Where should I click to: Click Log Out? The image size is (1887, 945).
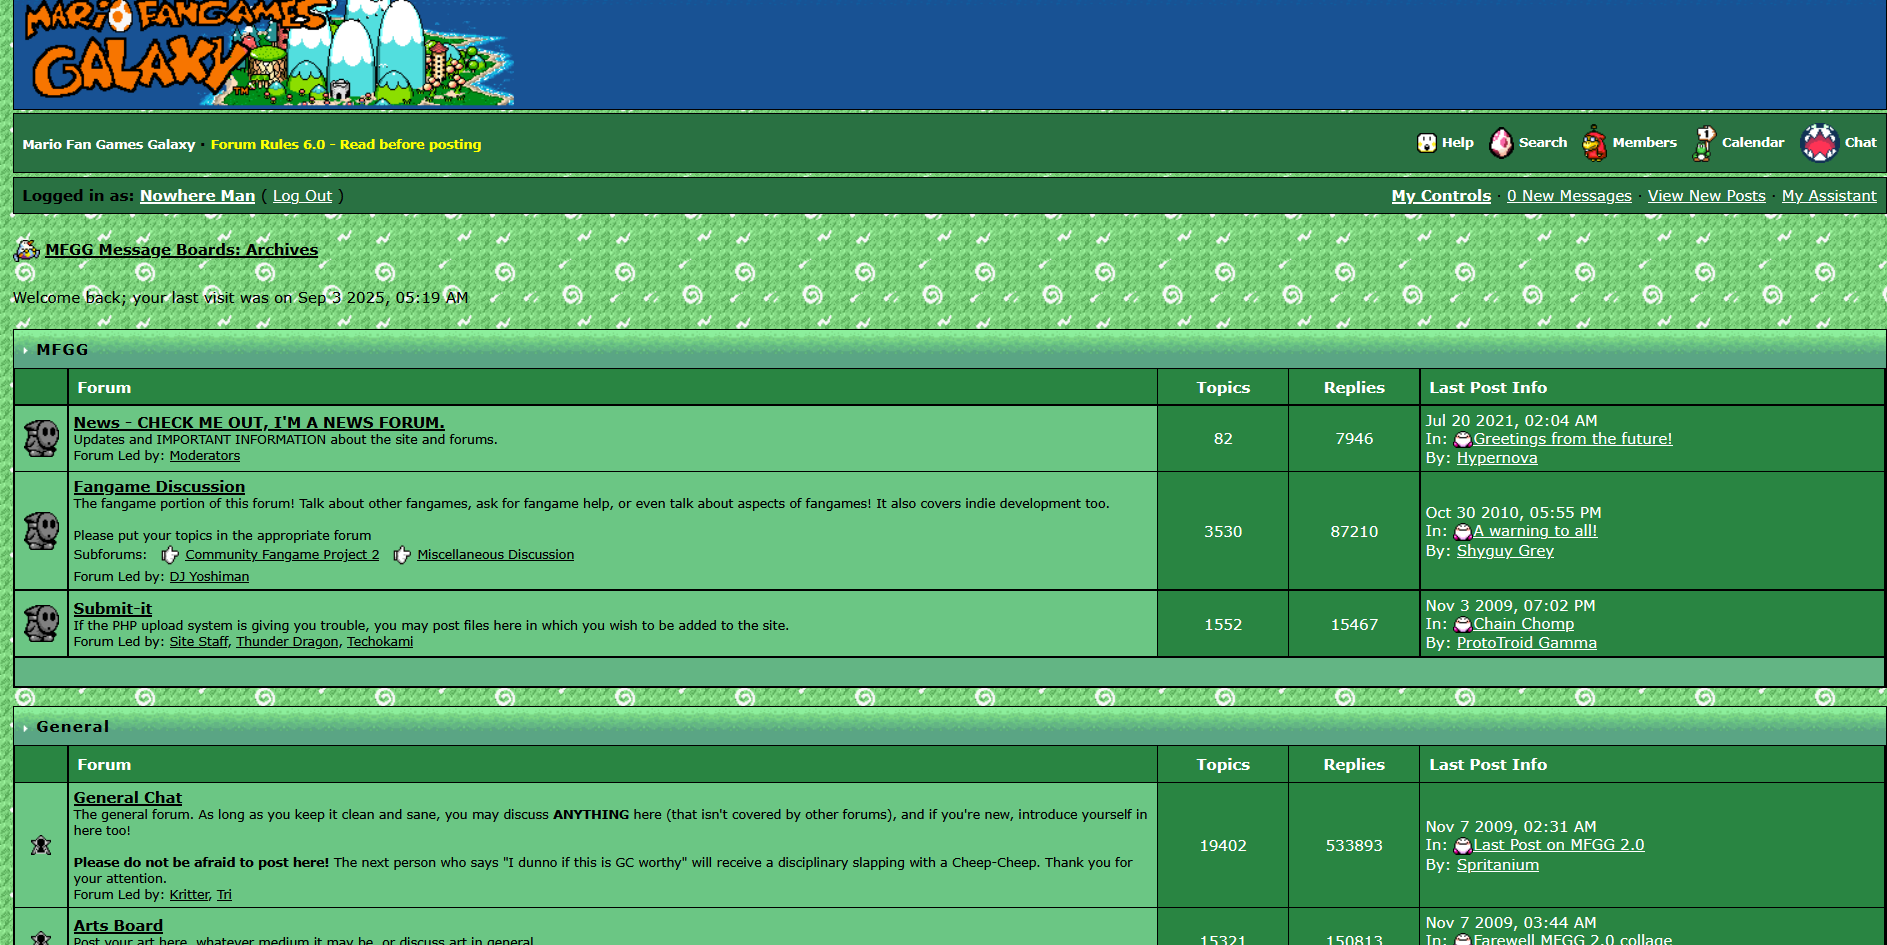303,196
